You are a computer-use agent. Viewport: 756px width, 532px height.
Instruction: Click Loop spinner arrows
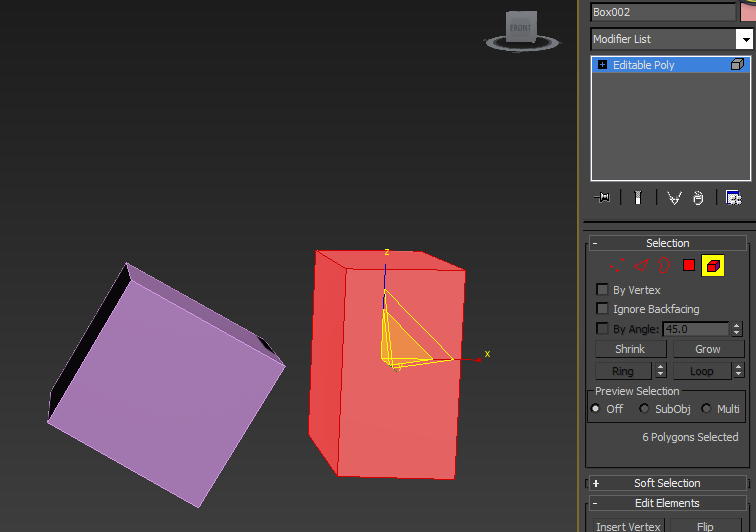(738, 370)
